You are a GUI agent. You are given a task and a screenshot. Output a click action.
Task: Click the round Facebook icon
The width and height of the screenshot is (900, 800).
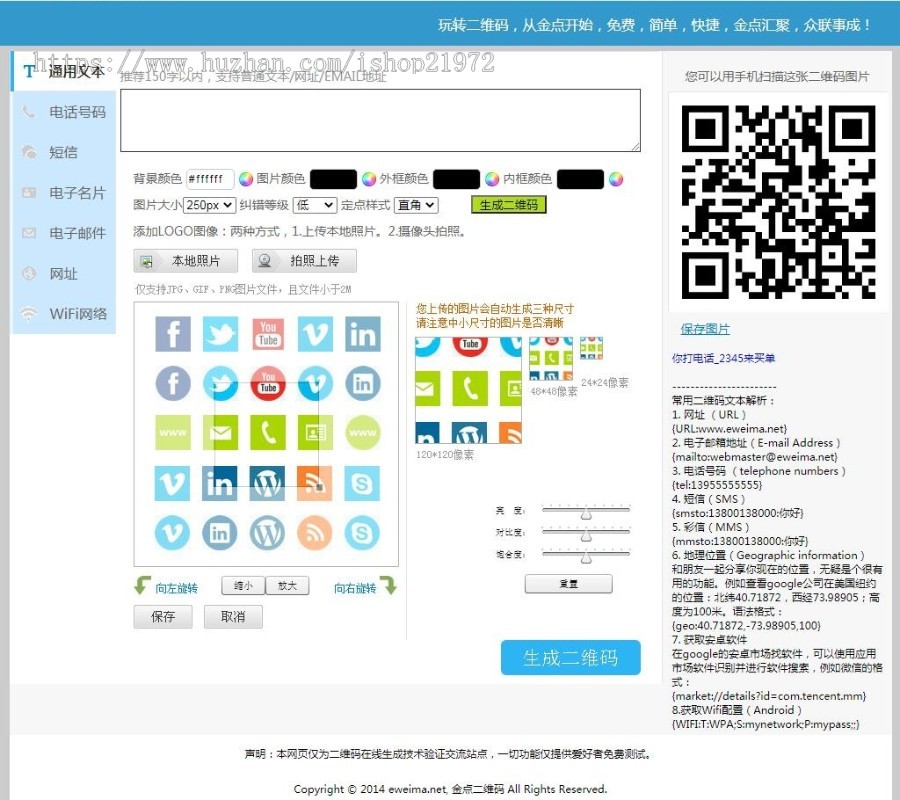click(x=173, y=383)
